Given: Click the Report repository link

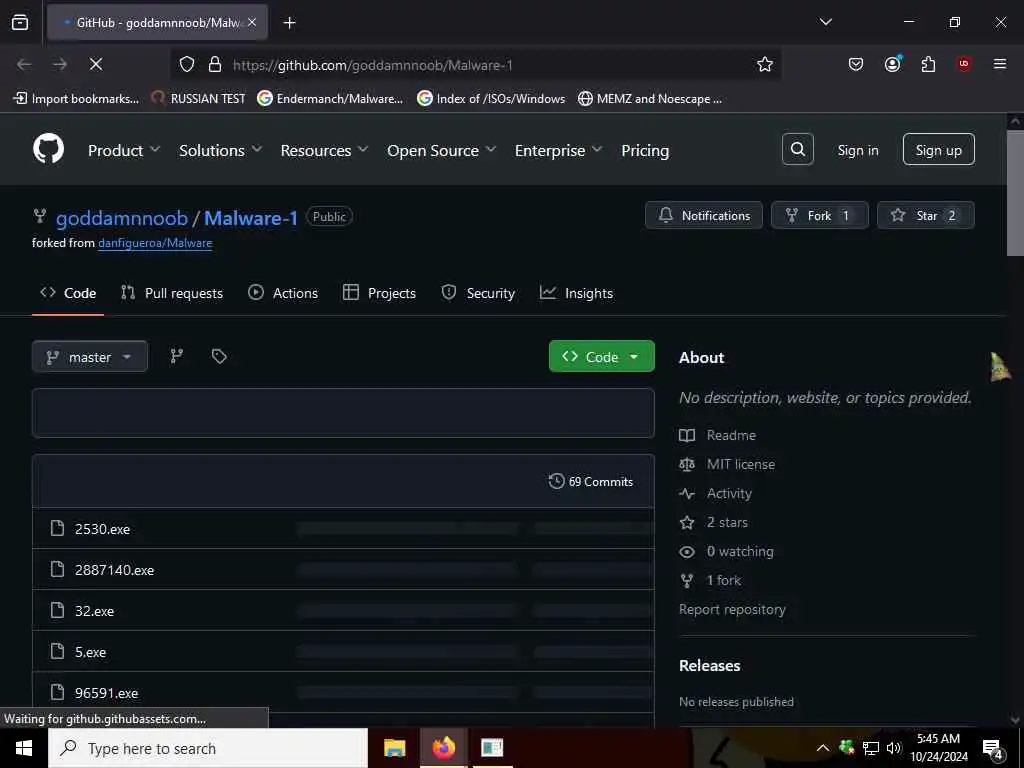Looking at the screenshot, I should (x=732, y=609).
